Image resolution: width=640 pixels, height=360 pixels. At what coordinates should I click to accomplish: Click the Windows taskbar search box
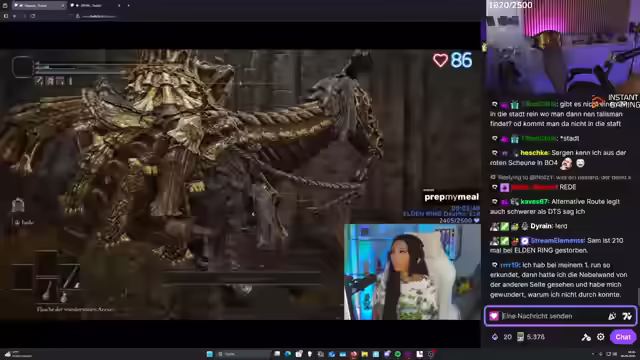244,354
